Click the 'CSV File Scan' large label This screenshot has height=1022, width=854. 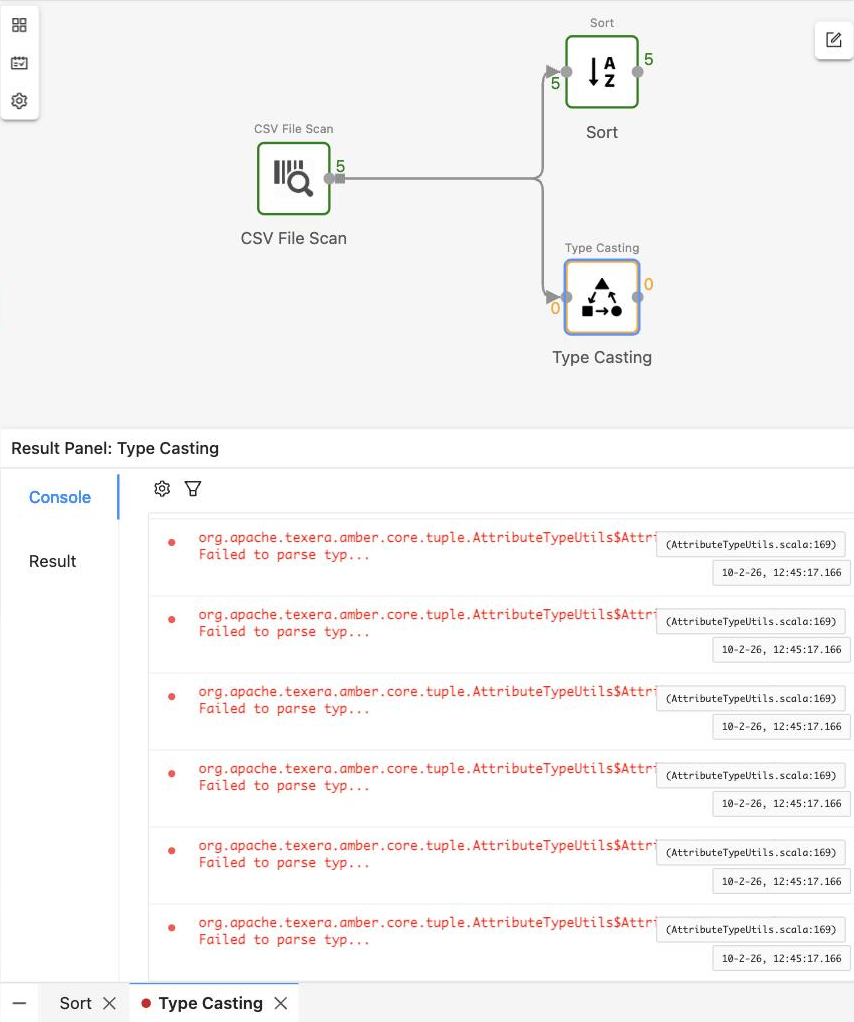pyautogui.click(x=293, y=239)
